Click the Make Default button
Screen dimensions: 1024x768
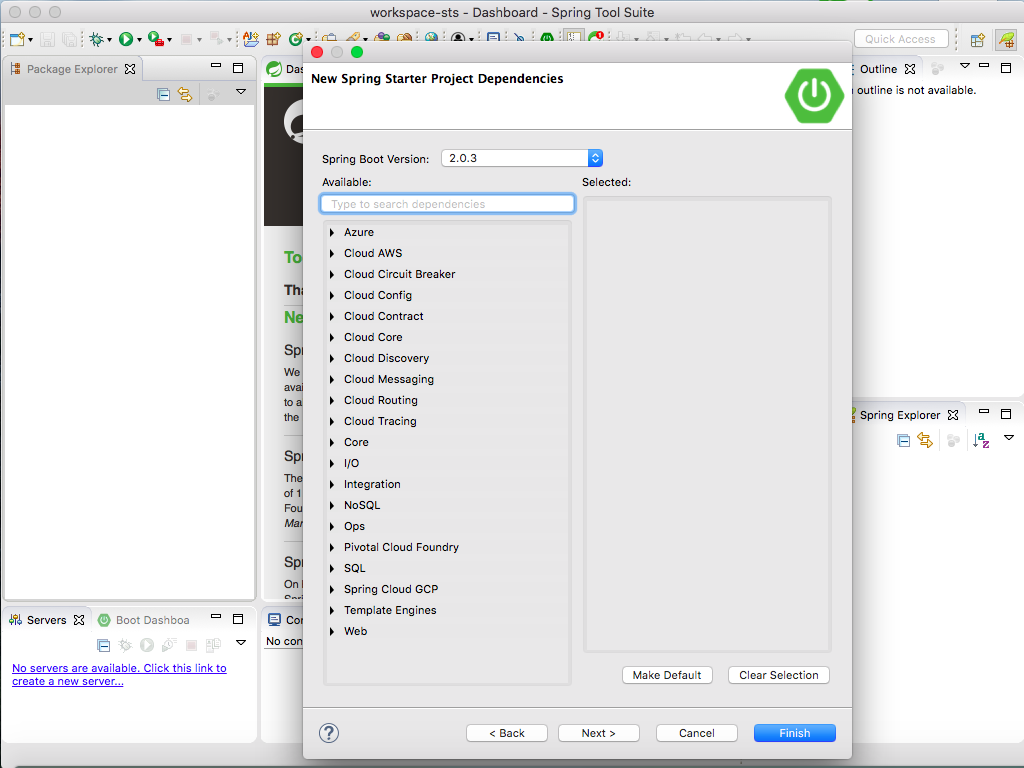coord(667,675)
